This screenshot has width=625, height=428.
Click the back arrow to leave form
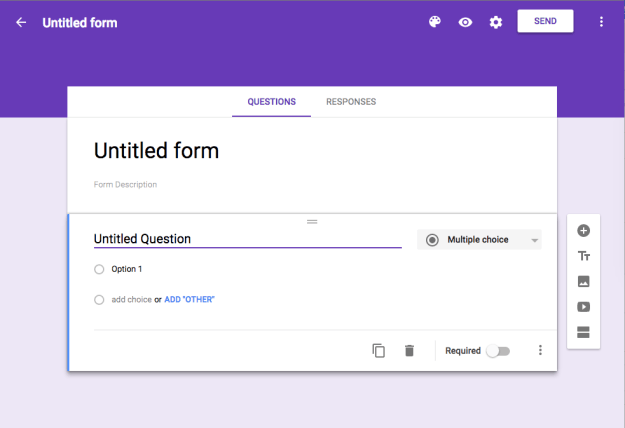[x=21, y=22]
